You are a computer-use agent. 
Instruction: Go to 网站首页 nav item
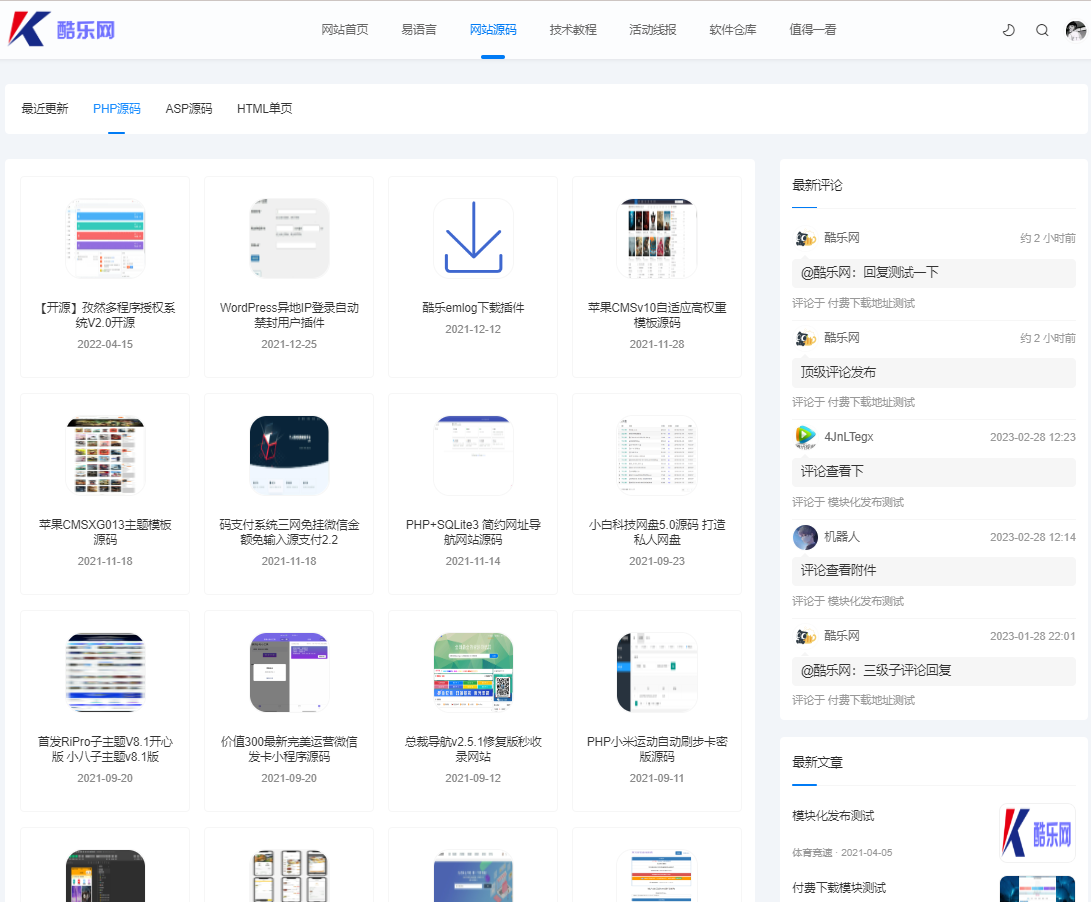pyautogui.click(x=344, y=29)
